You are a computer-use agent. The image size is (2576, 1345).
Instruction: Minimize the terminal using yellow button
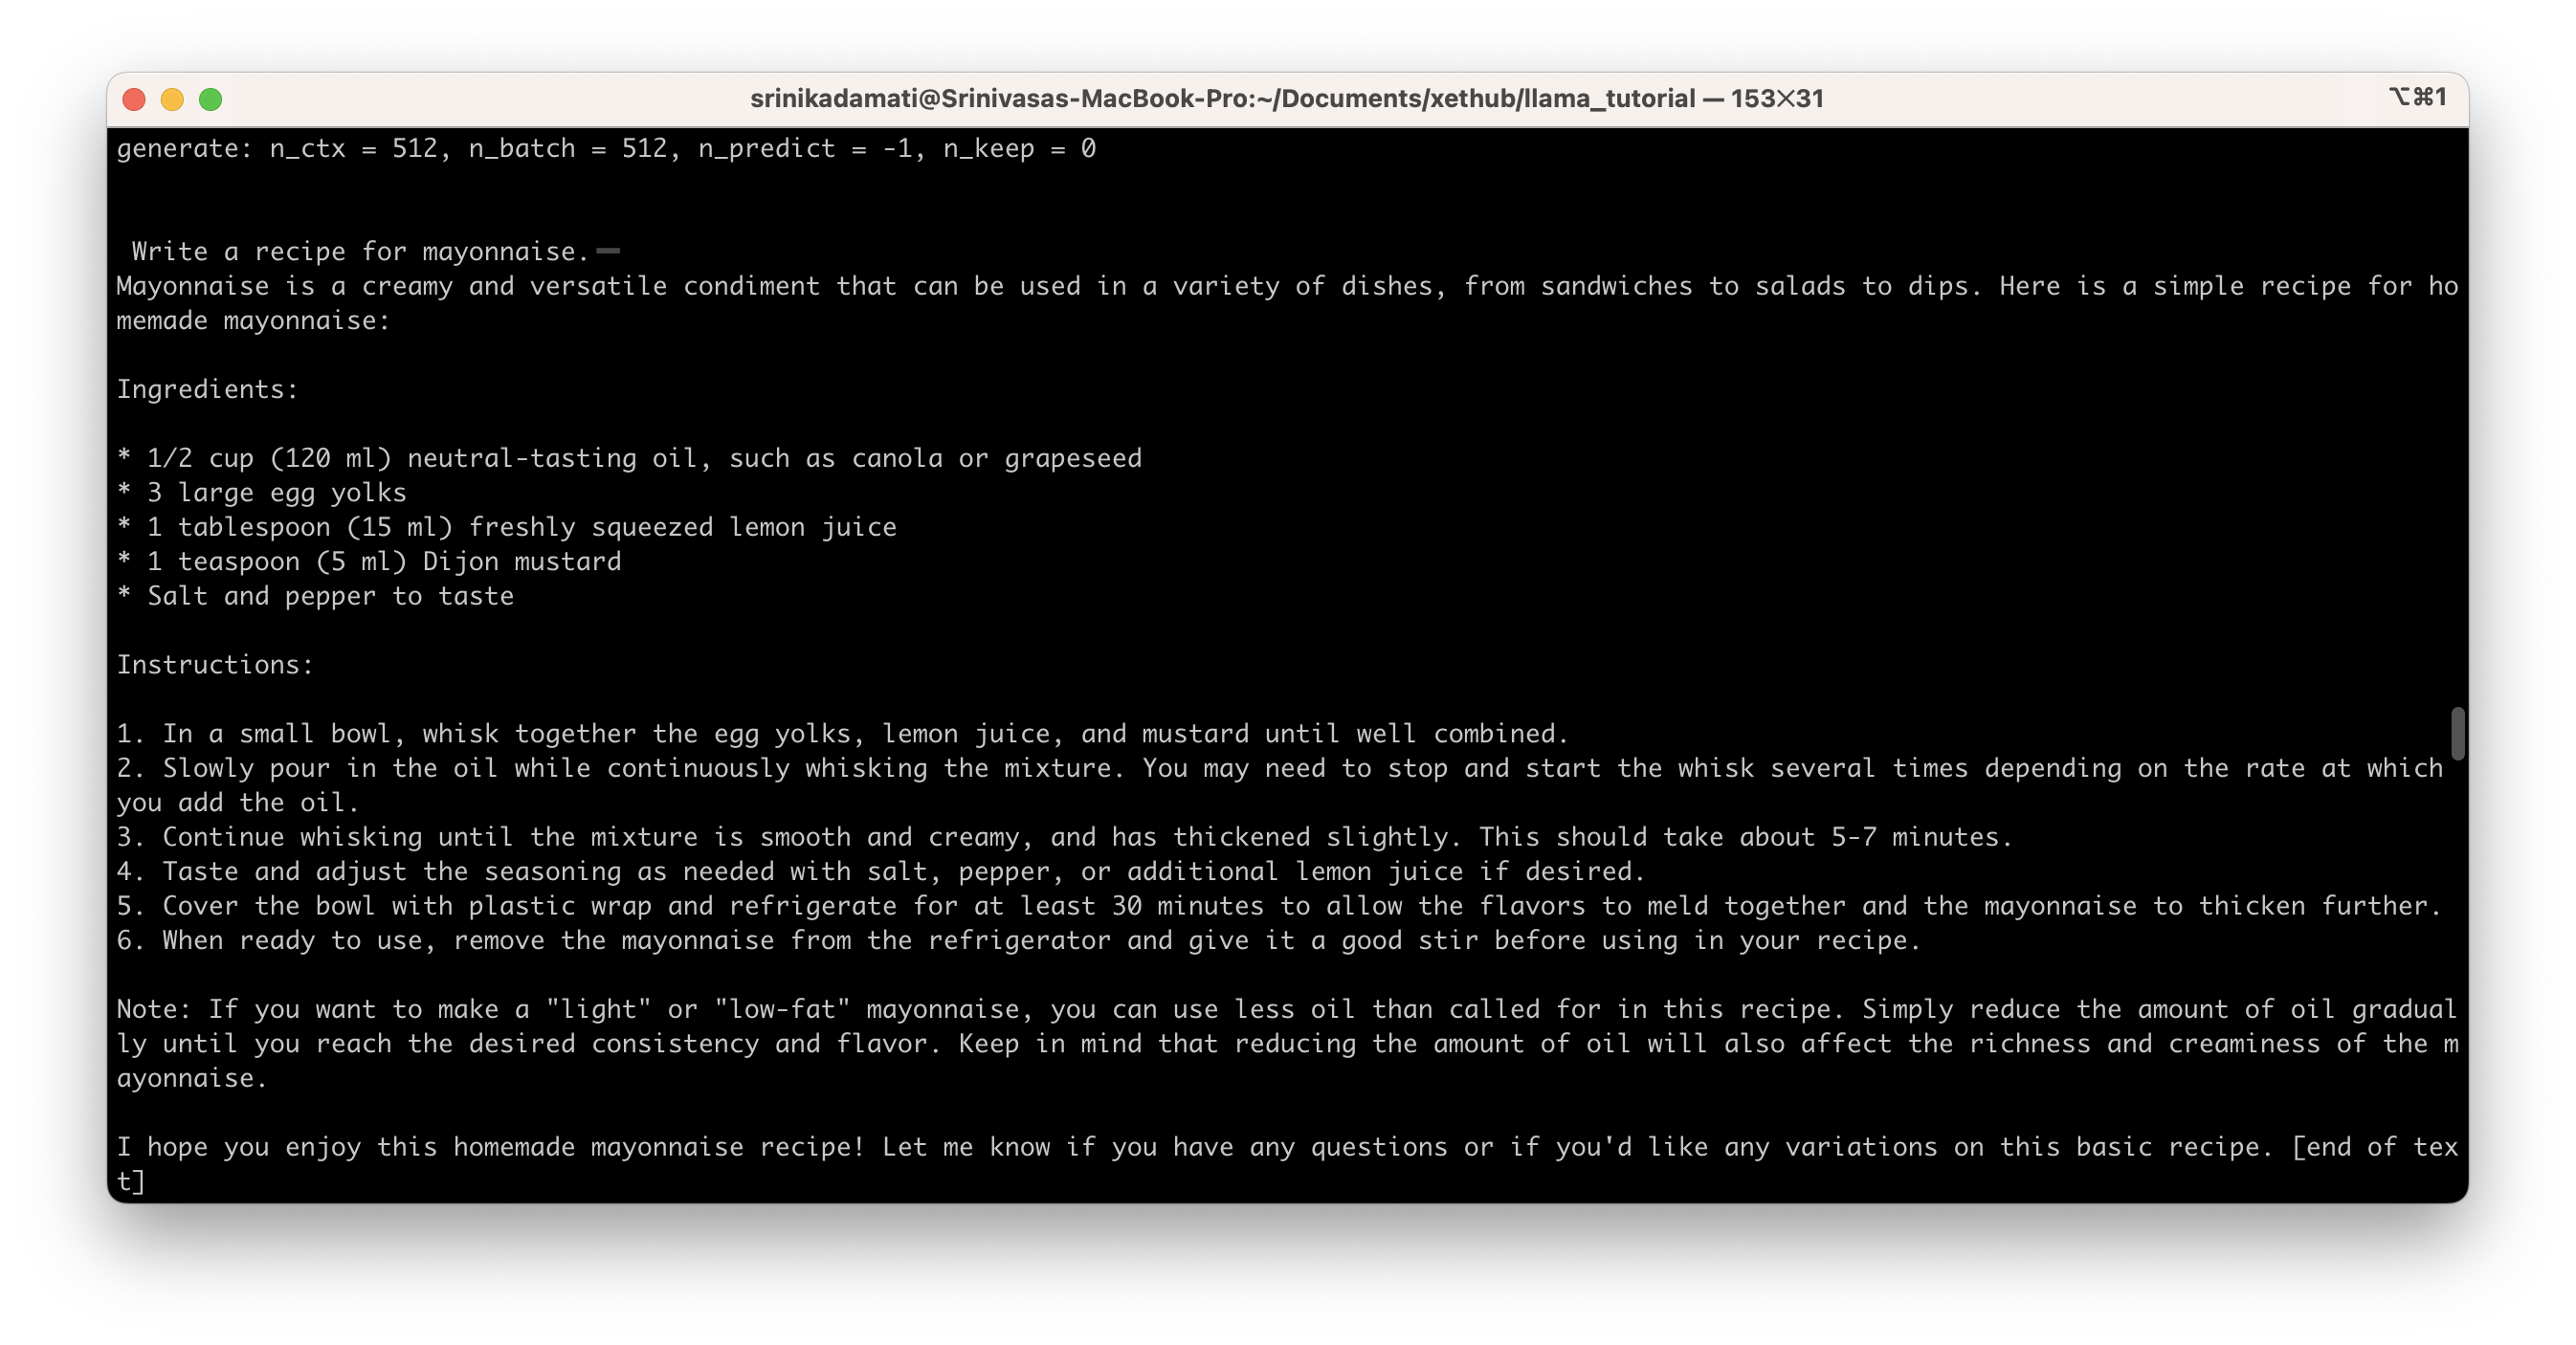(172, 99)
